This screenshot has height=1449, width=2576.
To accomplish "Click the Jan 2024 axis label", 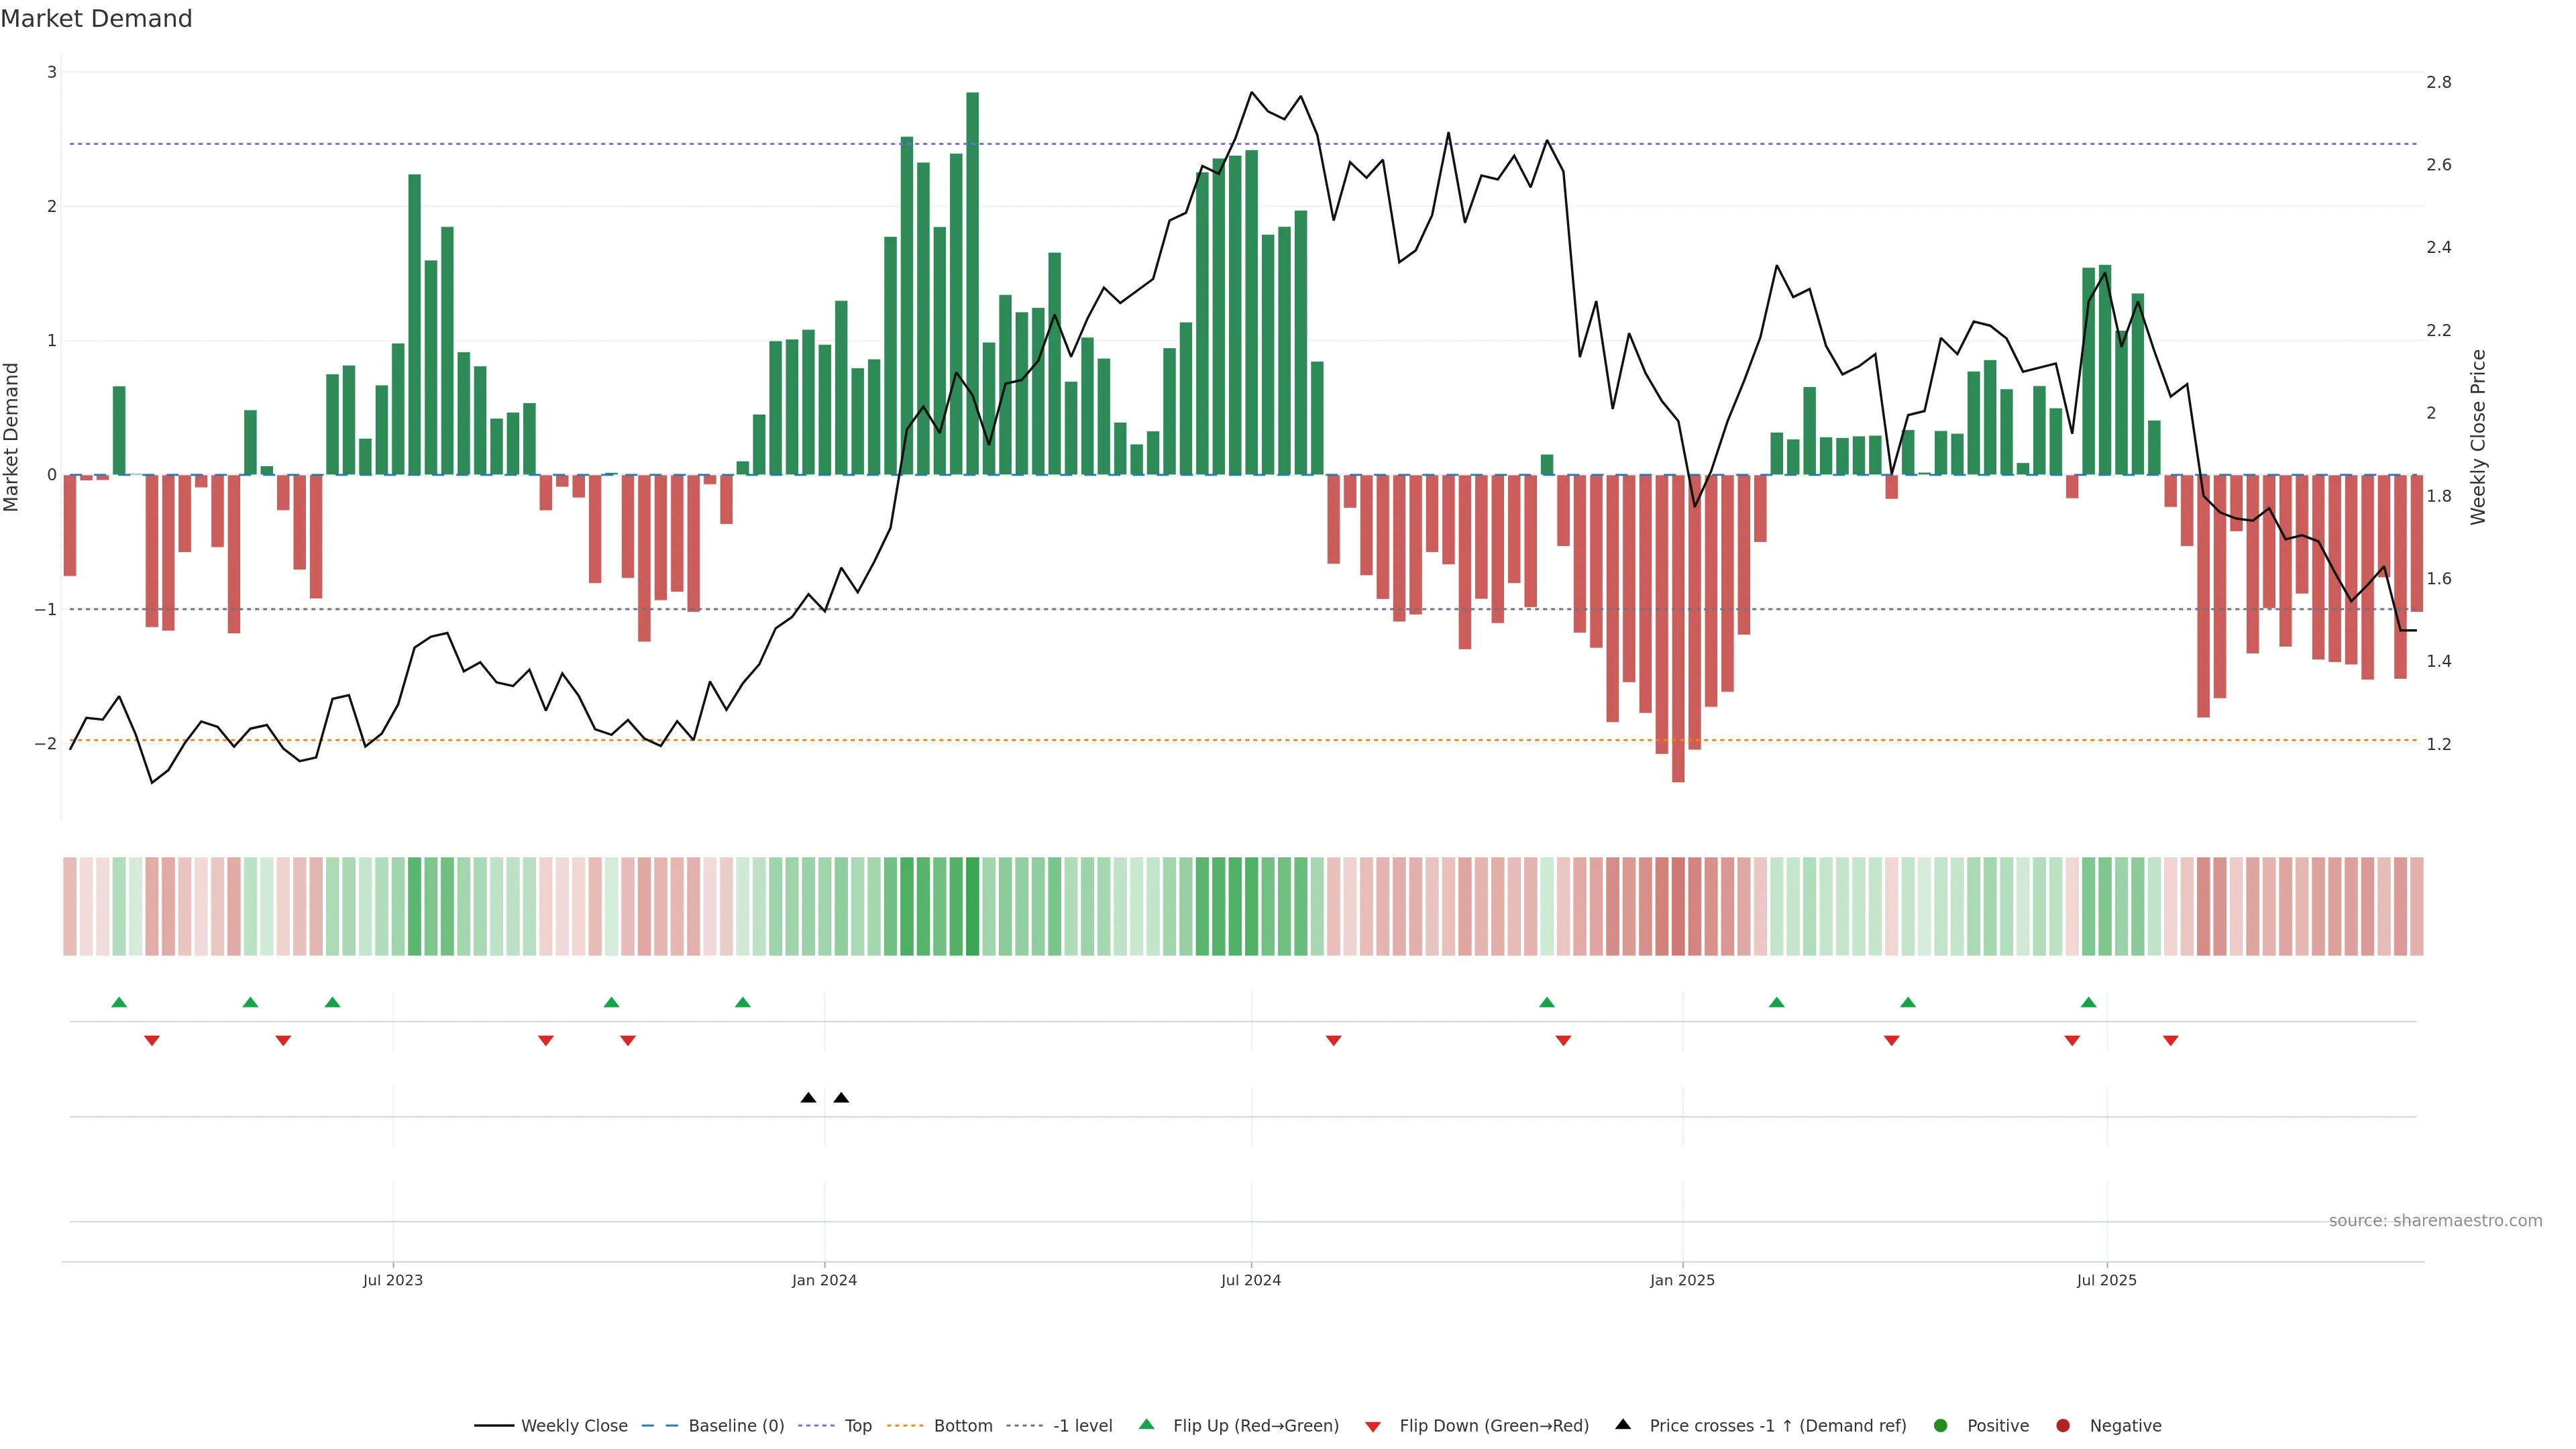I will pyautogui.click(x=824, y=1280).
